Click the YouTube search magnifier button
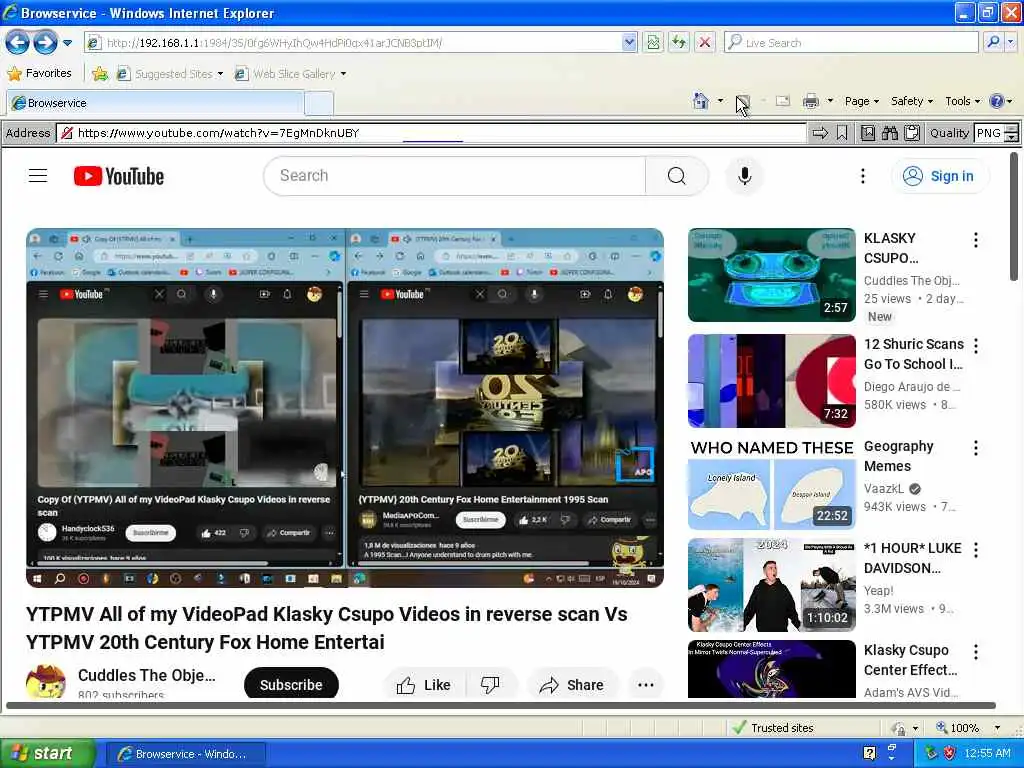This screenshot has height=768, width=1024. (x=677, y=176)
